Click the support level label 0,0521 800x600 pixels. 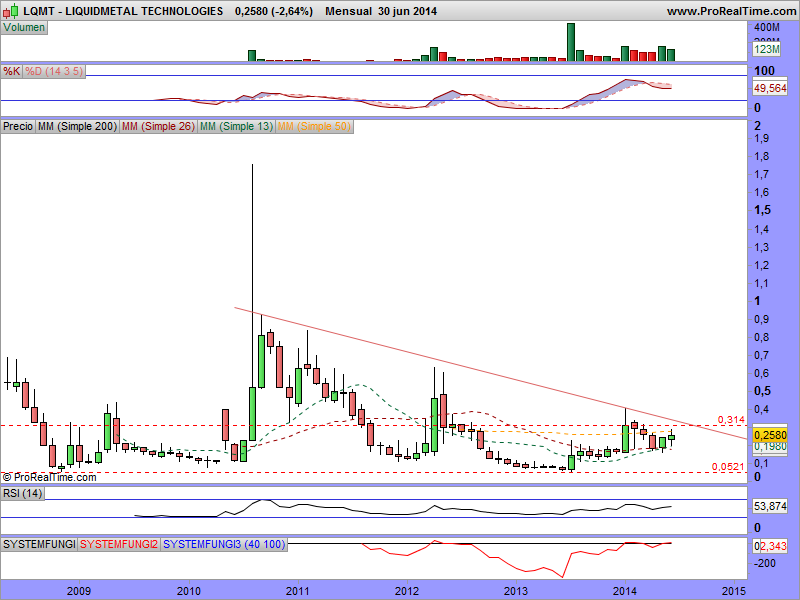click(x=728, y=466)
